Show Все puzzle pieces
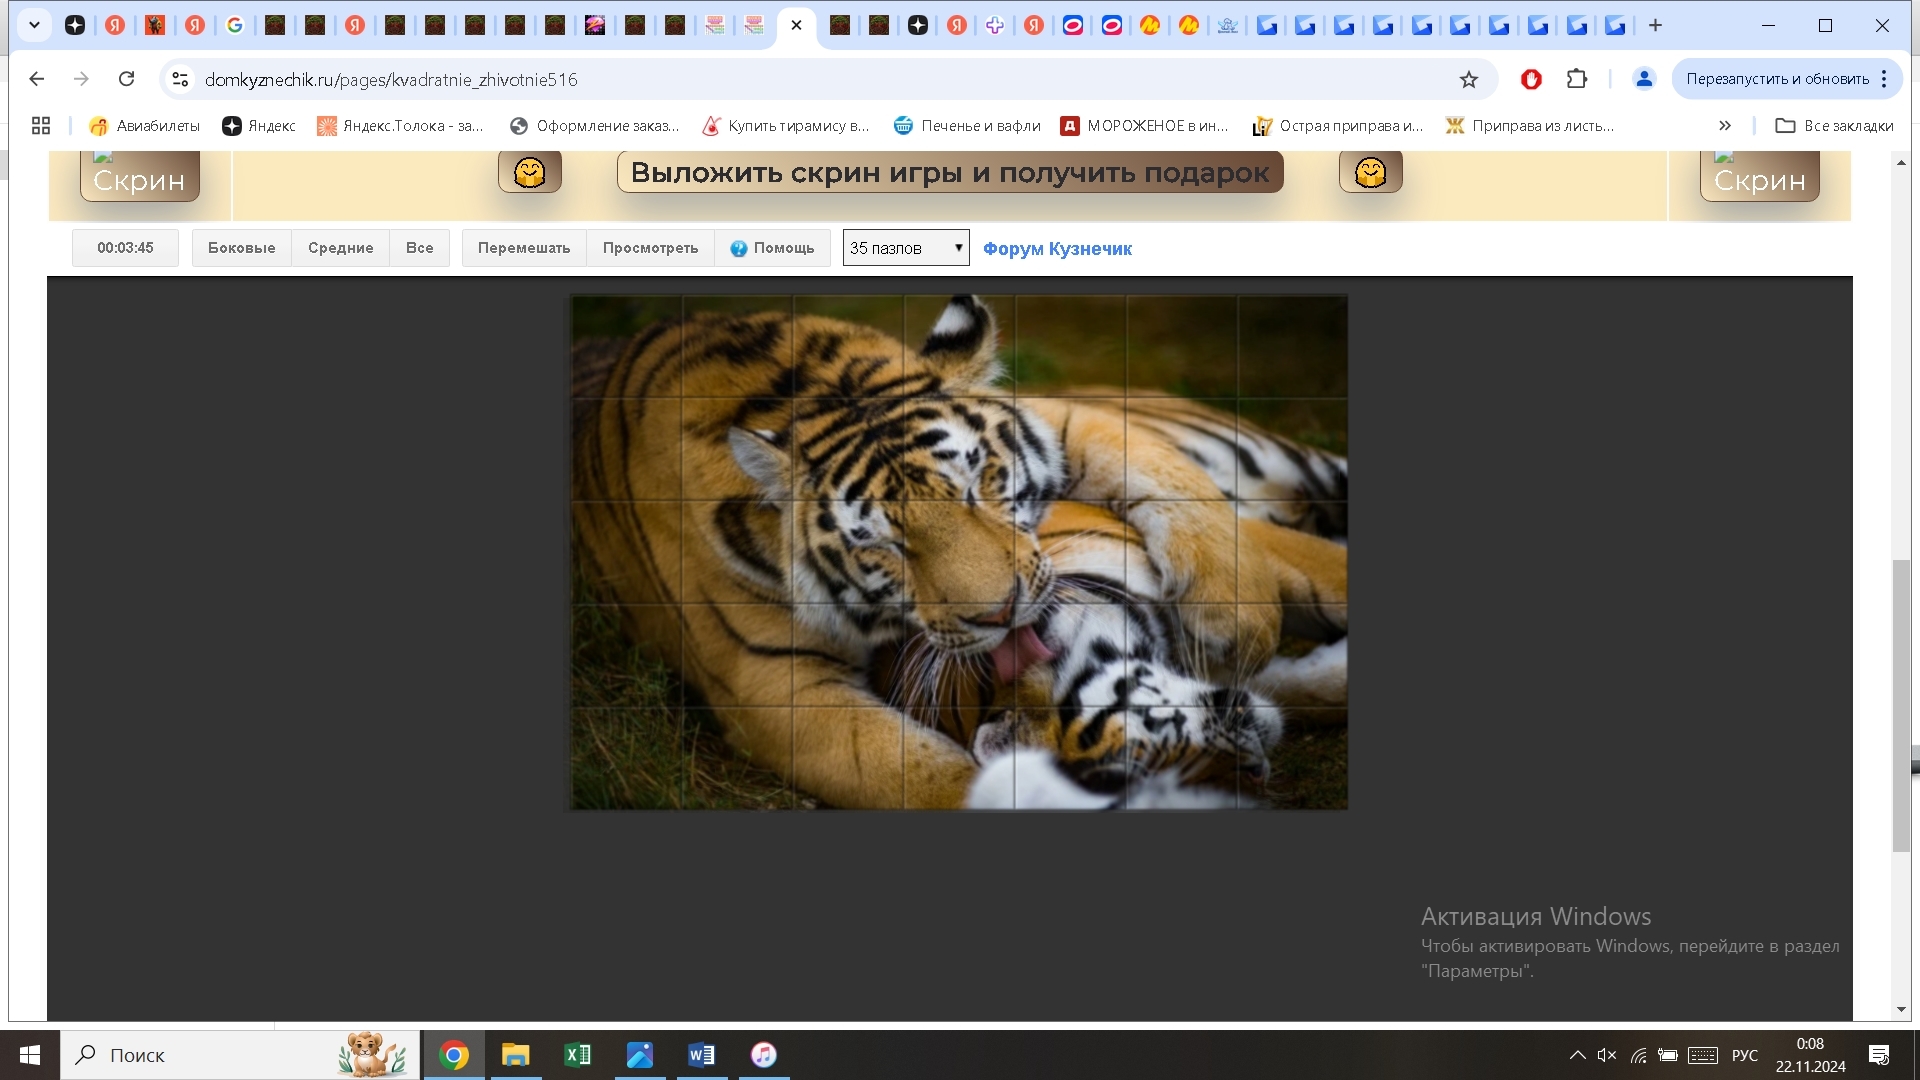Viewport: 1920px width, 1080px height. pos(419,248)
